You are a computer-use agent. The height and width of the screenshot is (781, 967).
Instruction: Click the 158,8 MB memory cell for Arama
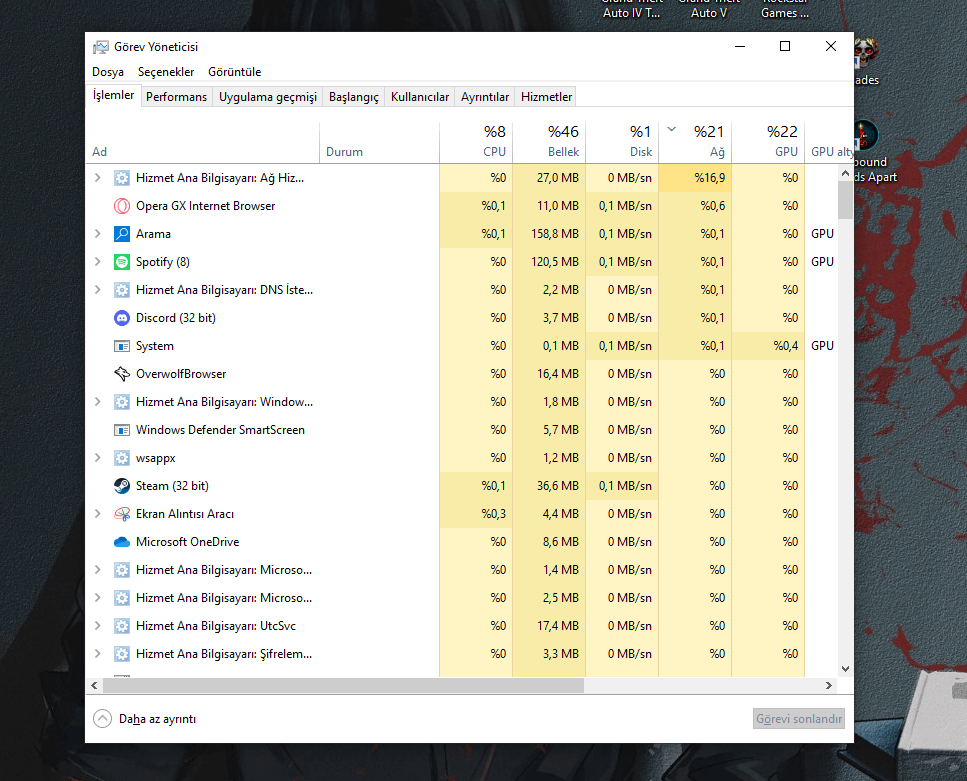(x=549, y=234)
